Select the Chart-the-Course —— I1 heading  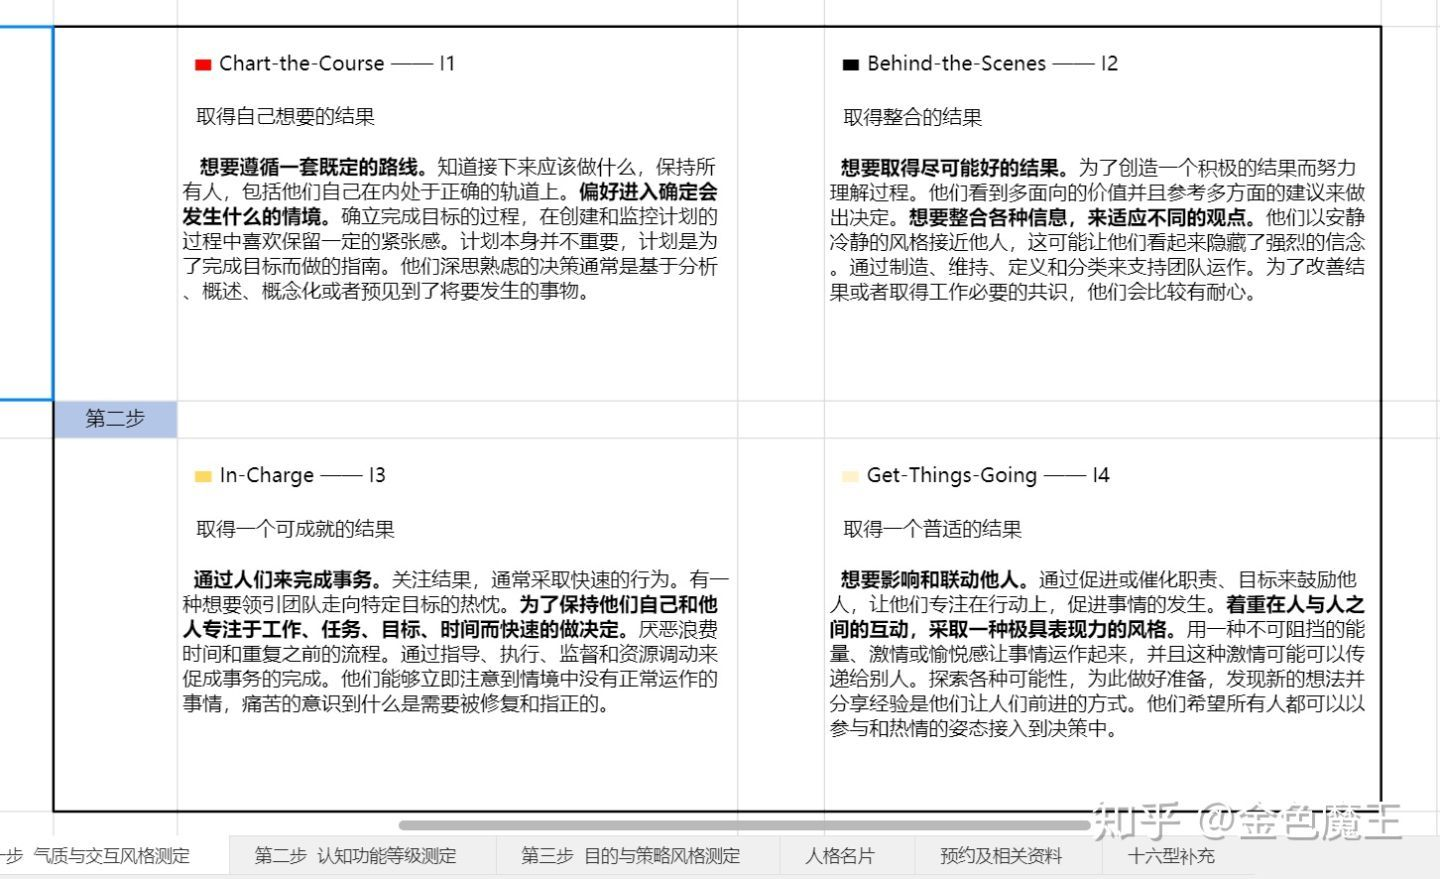pyautogui.click(x=337, y=63)
